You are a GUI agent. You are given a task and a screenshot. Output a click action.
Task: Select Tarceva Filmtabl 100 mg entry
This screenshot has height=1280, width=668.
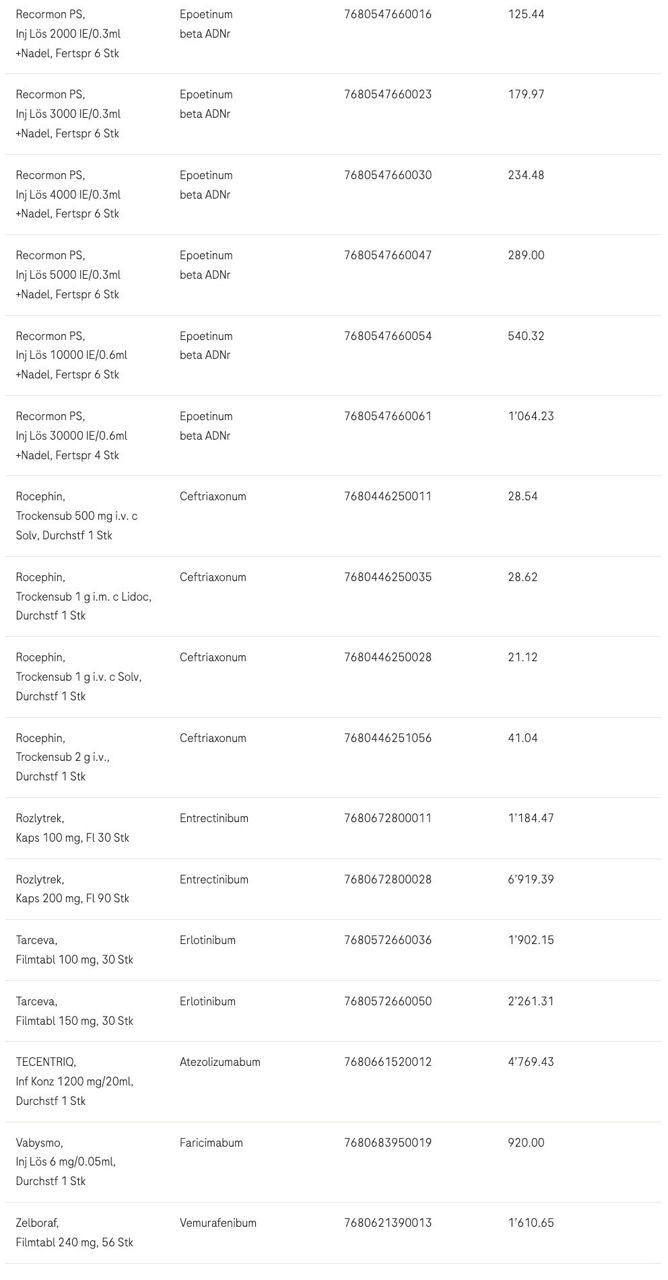(x=74, y=950)
